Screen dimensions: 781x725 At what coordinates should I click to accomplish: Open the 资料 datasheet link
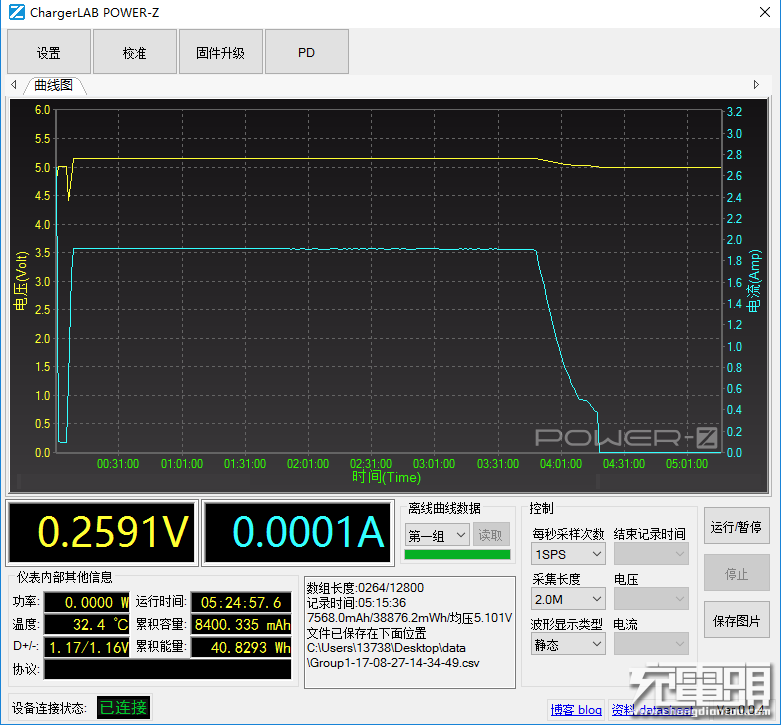(652, 710)
